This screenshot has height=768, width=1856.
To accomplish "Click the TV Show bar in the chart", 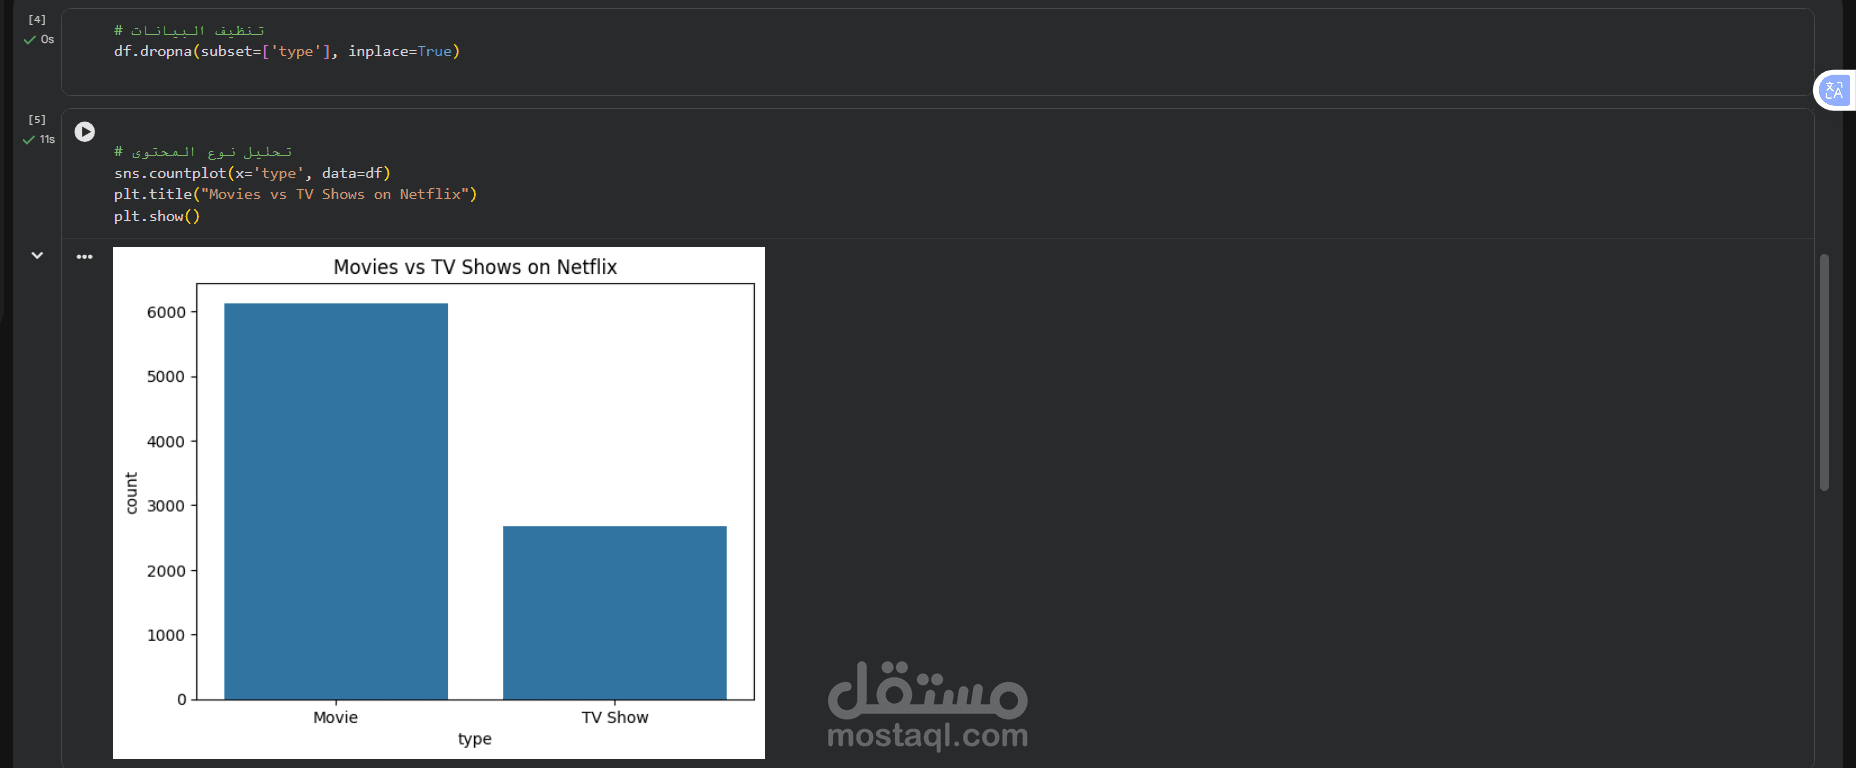I will [x=615, y=612].
